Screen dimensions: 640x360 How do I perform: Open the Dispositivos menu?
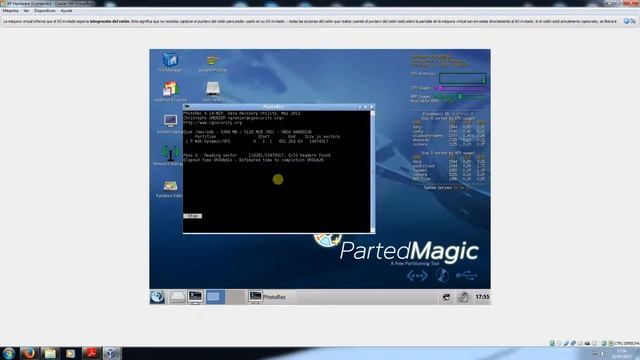tap(44, 11)
